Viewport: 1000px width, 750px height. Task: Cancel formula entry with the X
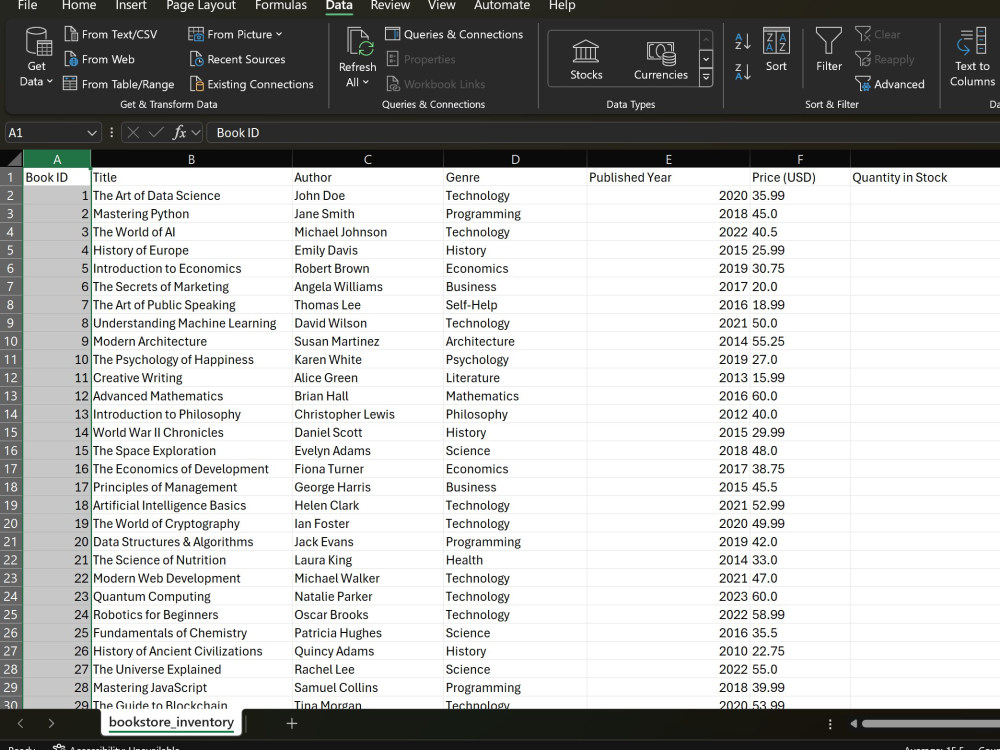click(133, 133)
